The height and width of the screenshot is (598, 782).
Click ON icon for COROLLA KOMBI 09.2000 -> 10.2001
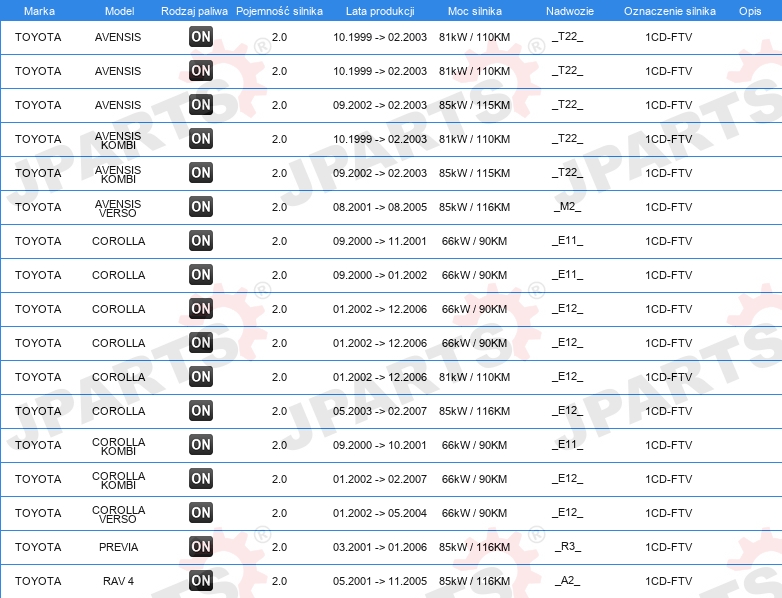pos(201,444)
